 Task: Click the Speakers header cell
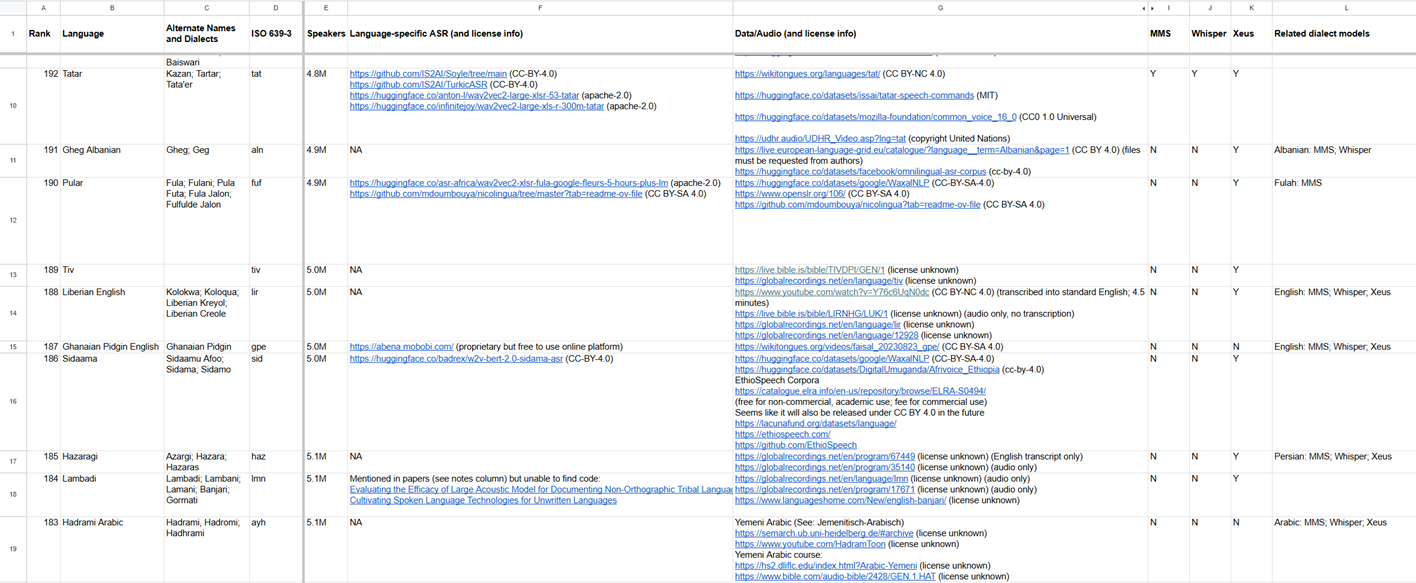(x=325, y=34)
